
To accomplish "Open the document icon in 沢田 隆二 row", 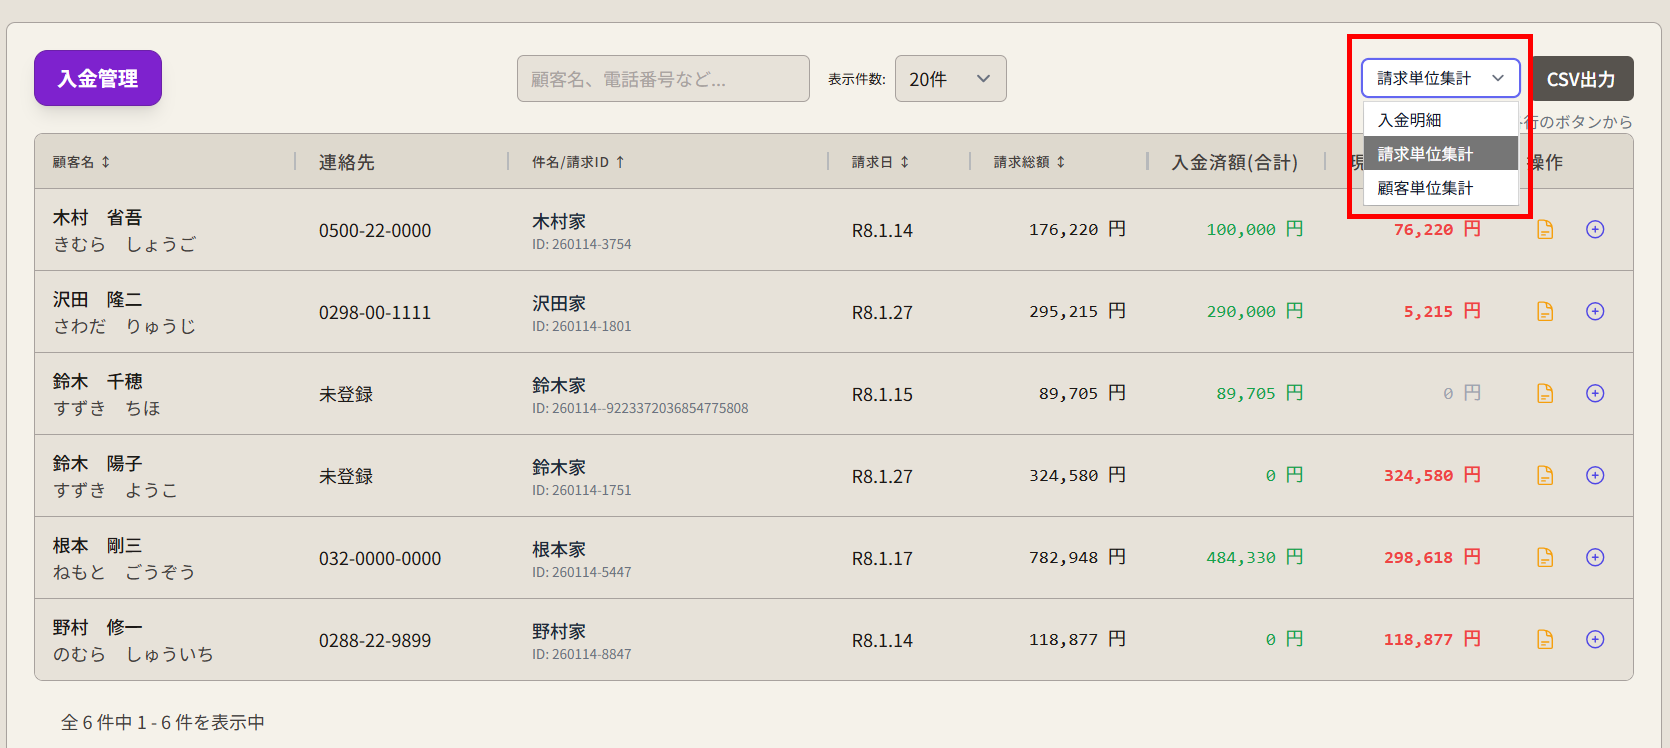I will click(1545, 312).
